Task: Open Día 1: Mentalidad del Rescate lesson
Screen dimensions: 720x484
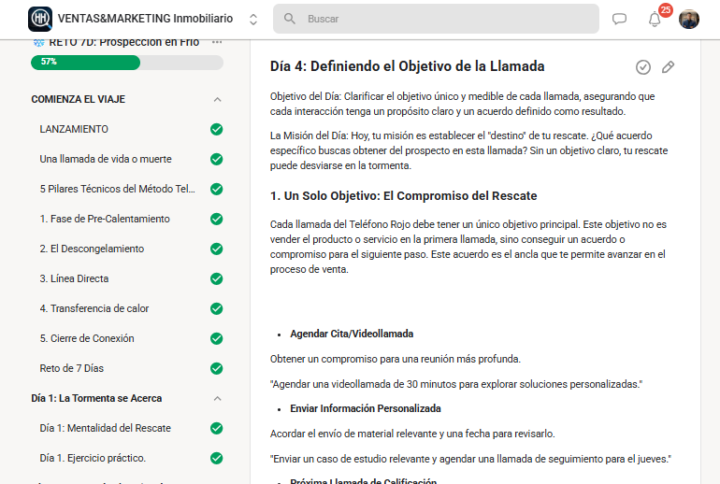Action: click(x=105, y=428)
